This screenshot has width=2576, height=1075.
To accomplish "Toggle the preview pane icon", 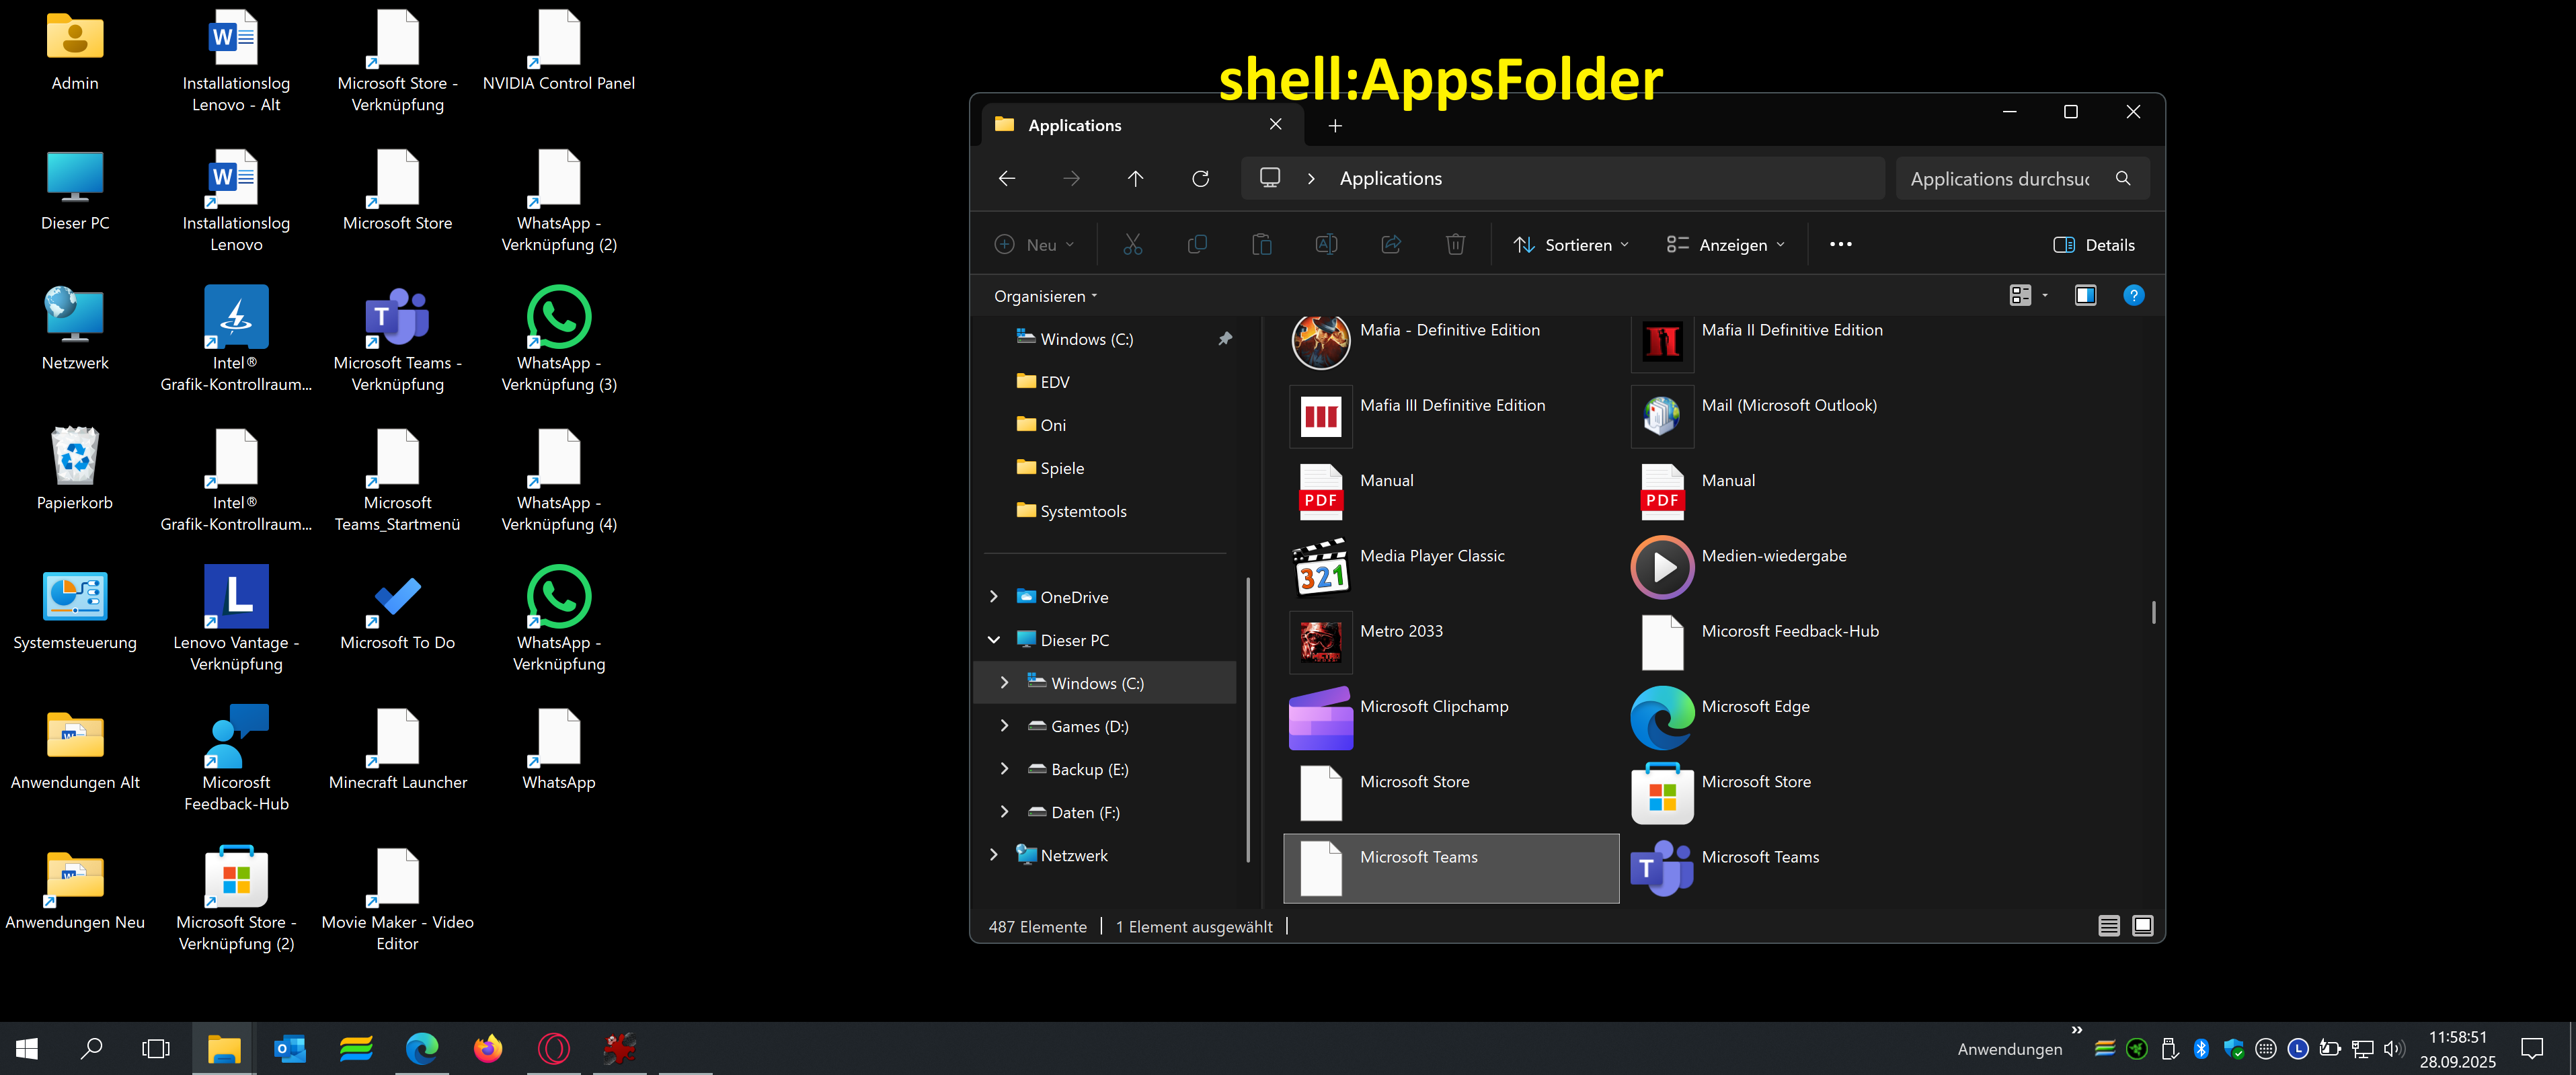I will [x=2085, y=296].
